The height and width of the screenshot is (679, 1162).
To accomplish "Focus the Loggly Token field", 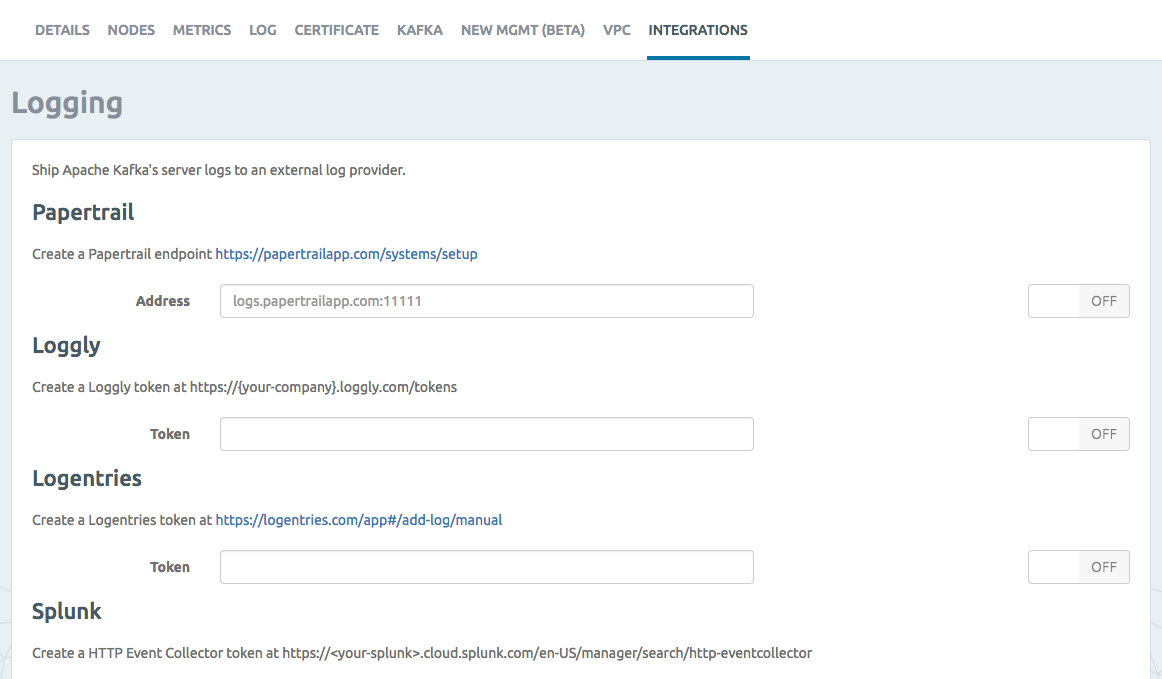I will click(487, 434).
